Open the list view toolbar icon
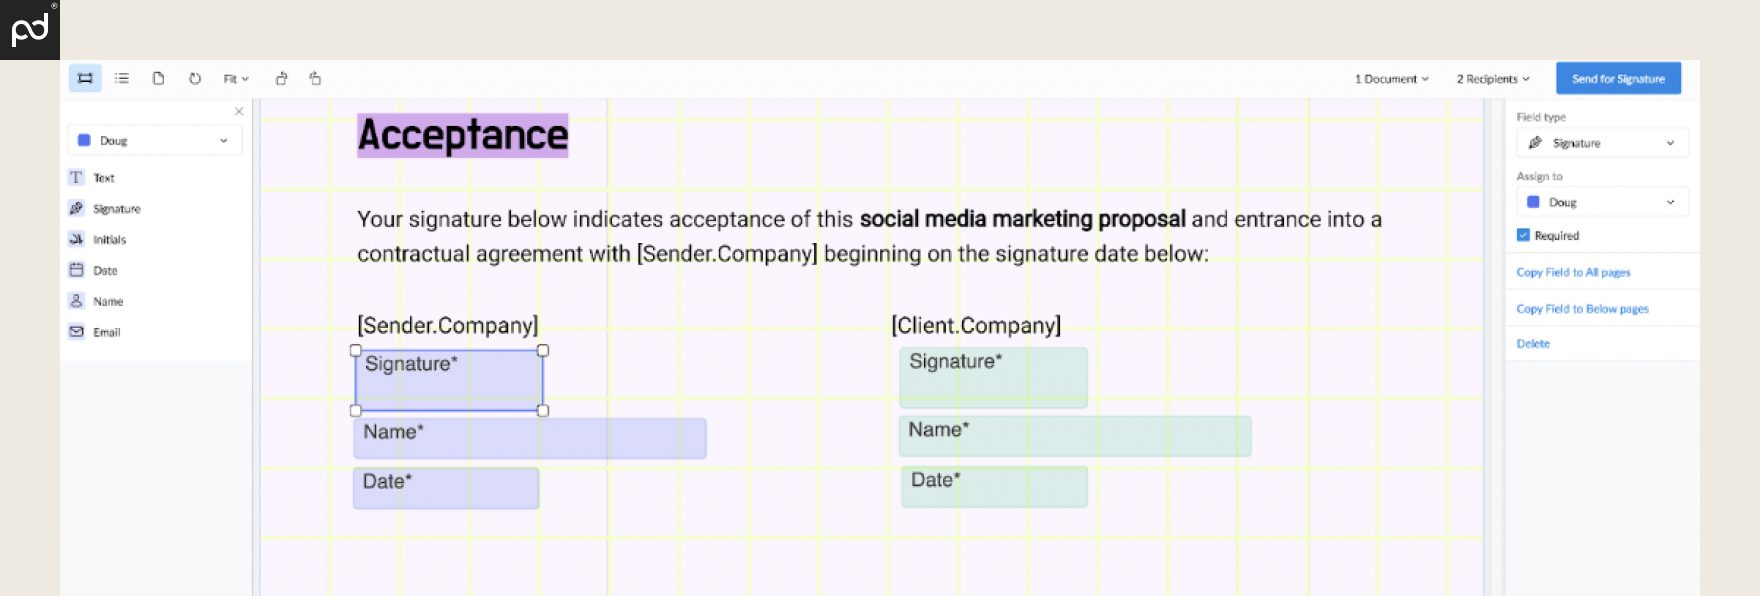 122,78
